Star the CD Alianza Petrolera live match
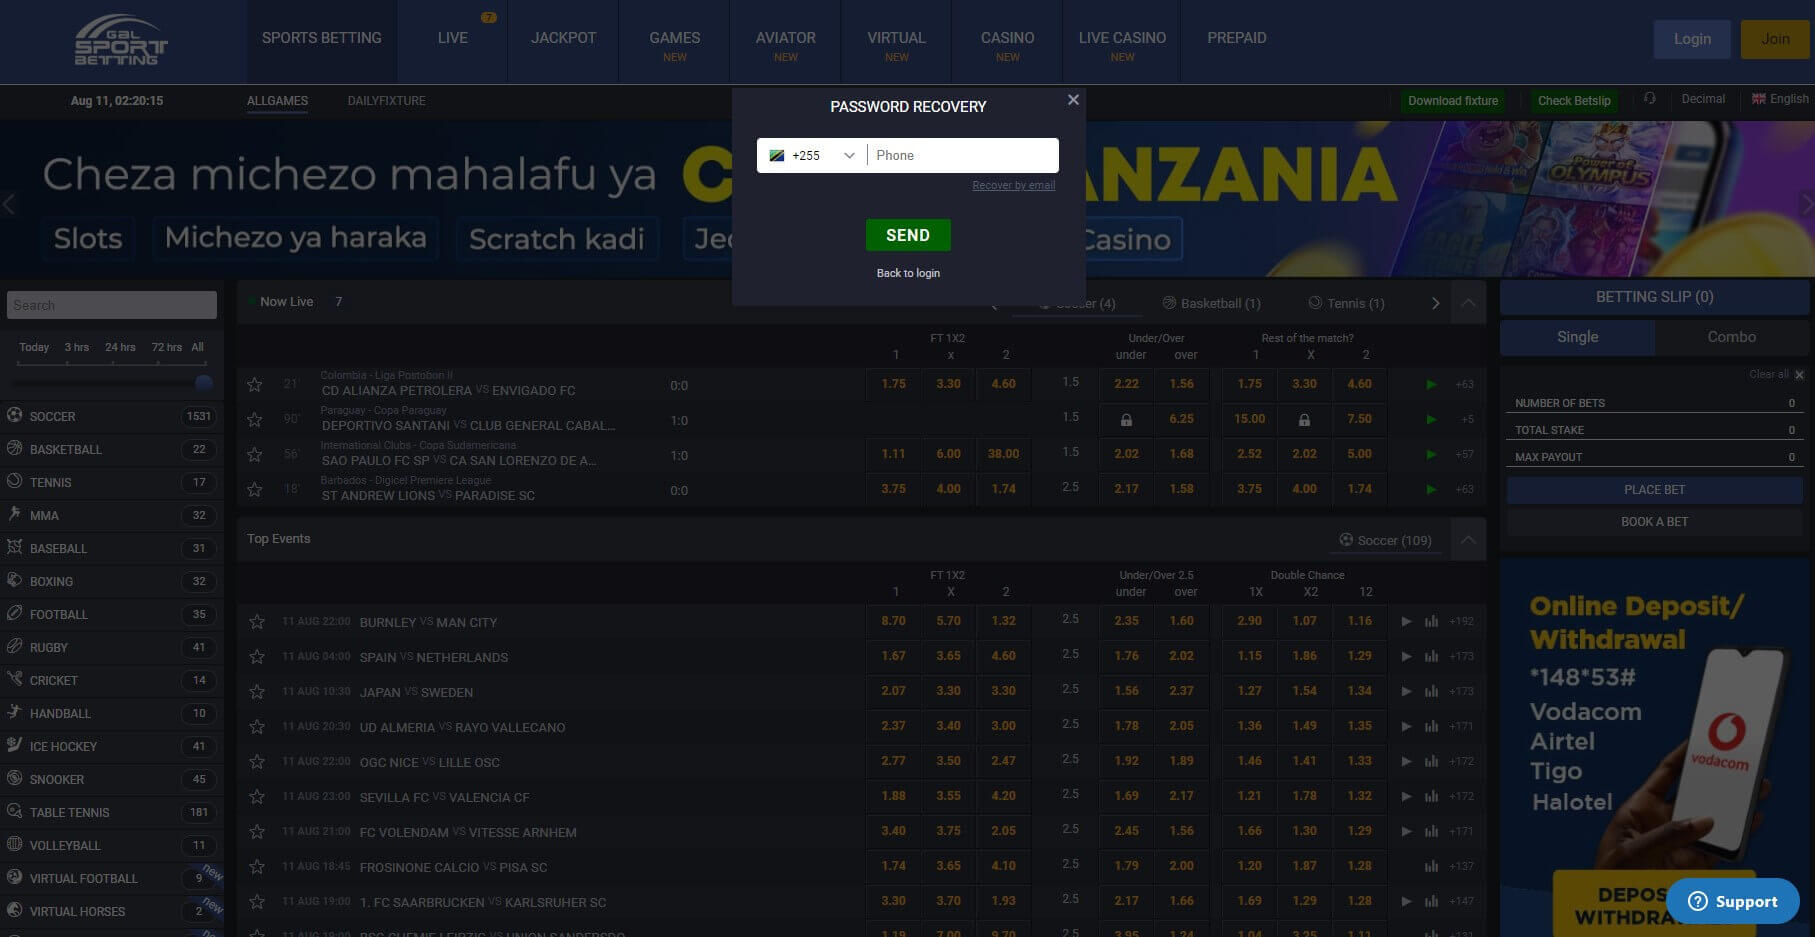The image size is (1815, 937). click(254, 384)
